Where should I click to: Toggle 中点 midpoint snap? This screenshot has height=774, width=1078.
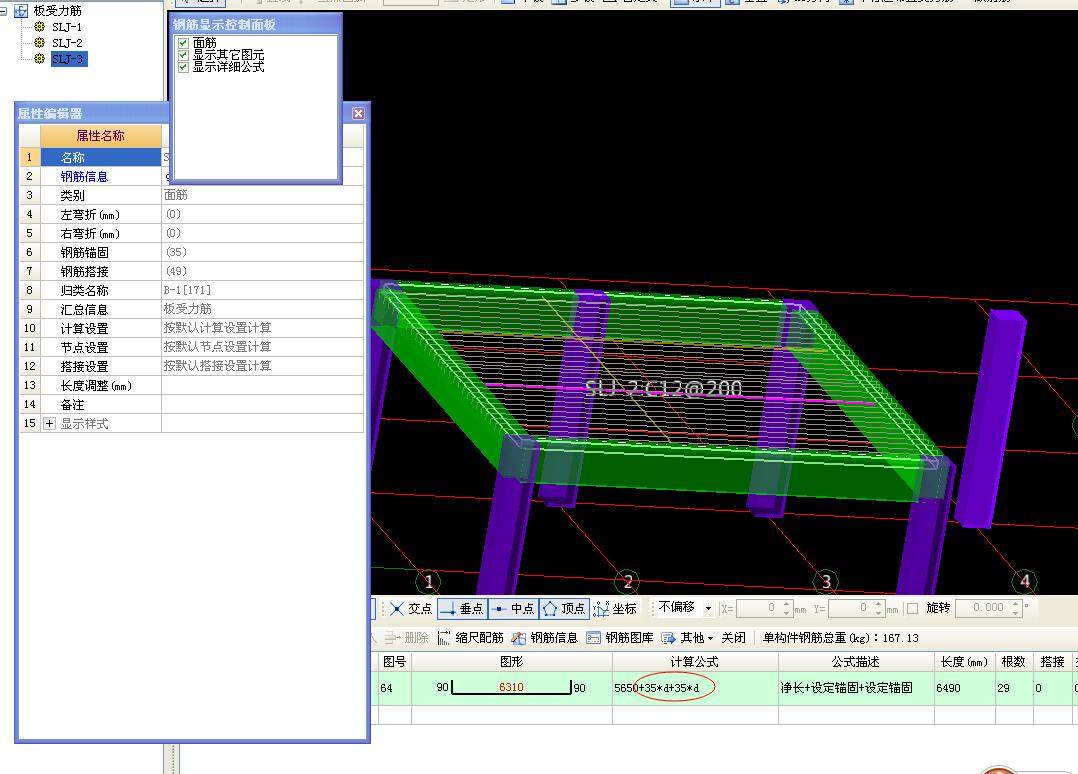coord(514,608)
